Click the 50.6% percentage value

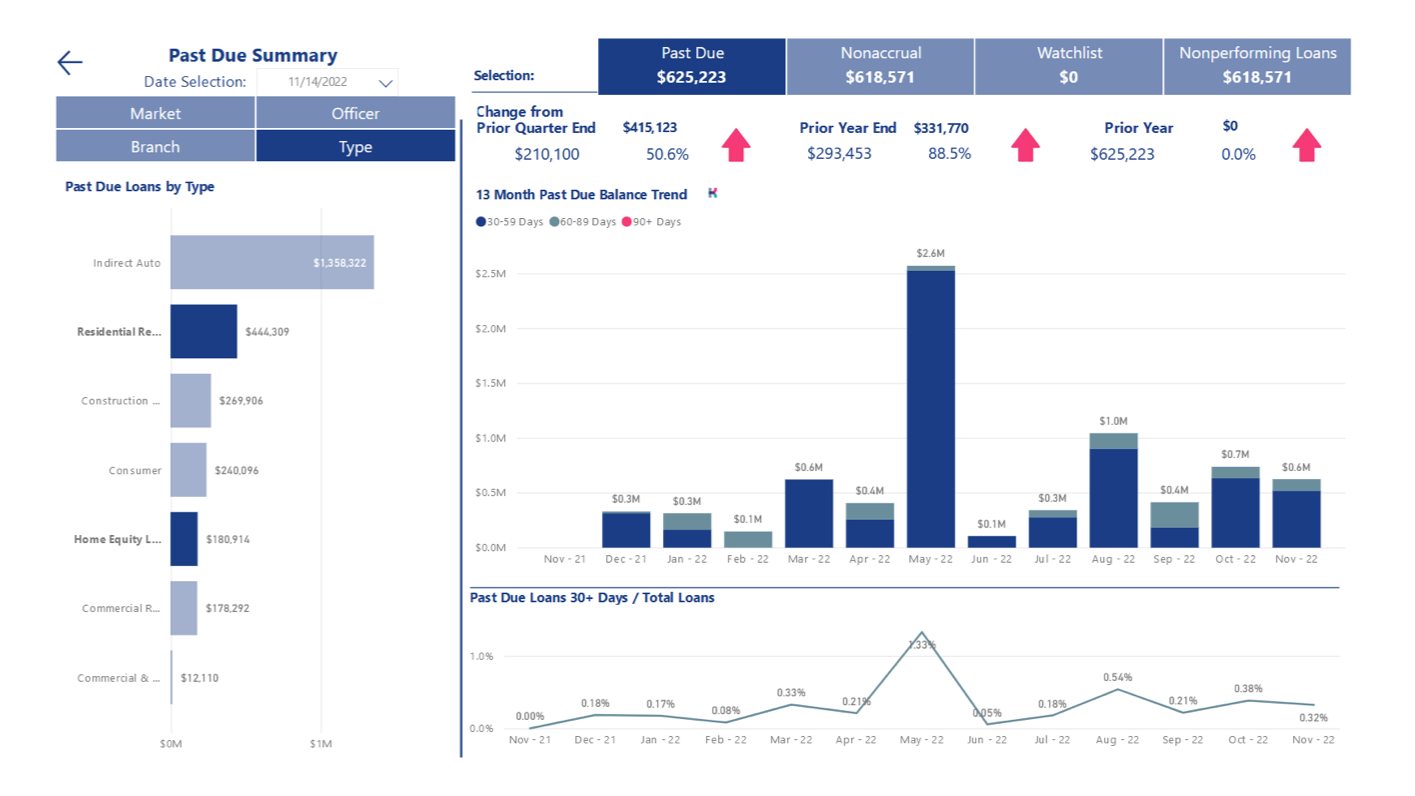[667, 154]
